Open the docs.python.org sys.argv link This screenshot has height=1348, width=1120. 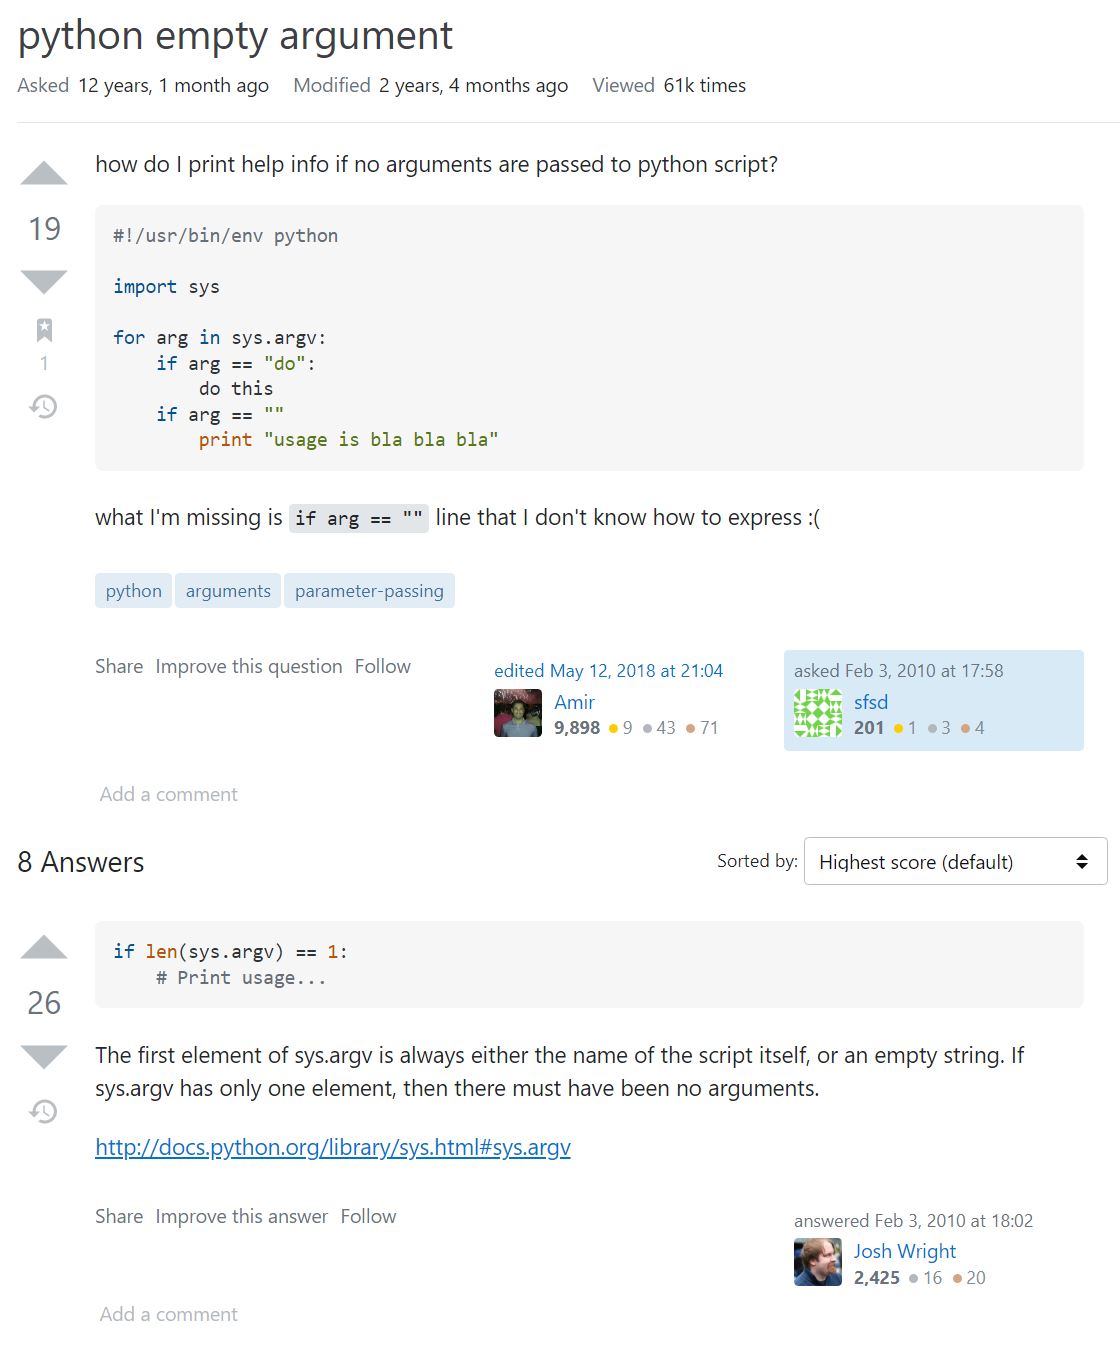pyautogui.click(x=333, y=1147)
